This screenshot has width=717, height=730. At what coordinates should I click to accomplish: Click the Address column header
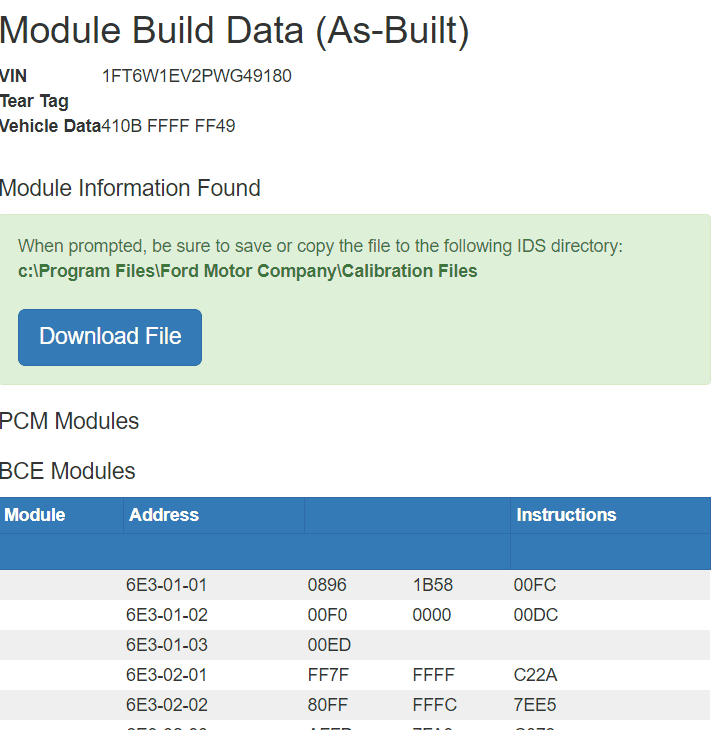point(164,515)
